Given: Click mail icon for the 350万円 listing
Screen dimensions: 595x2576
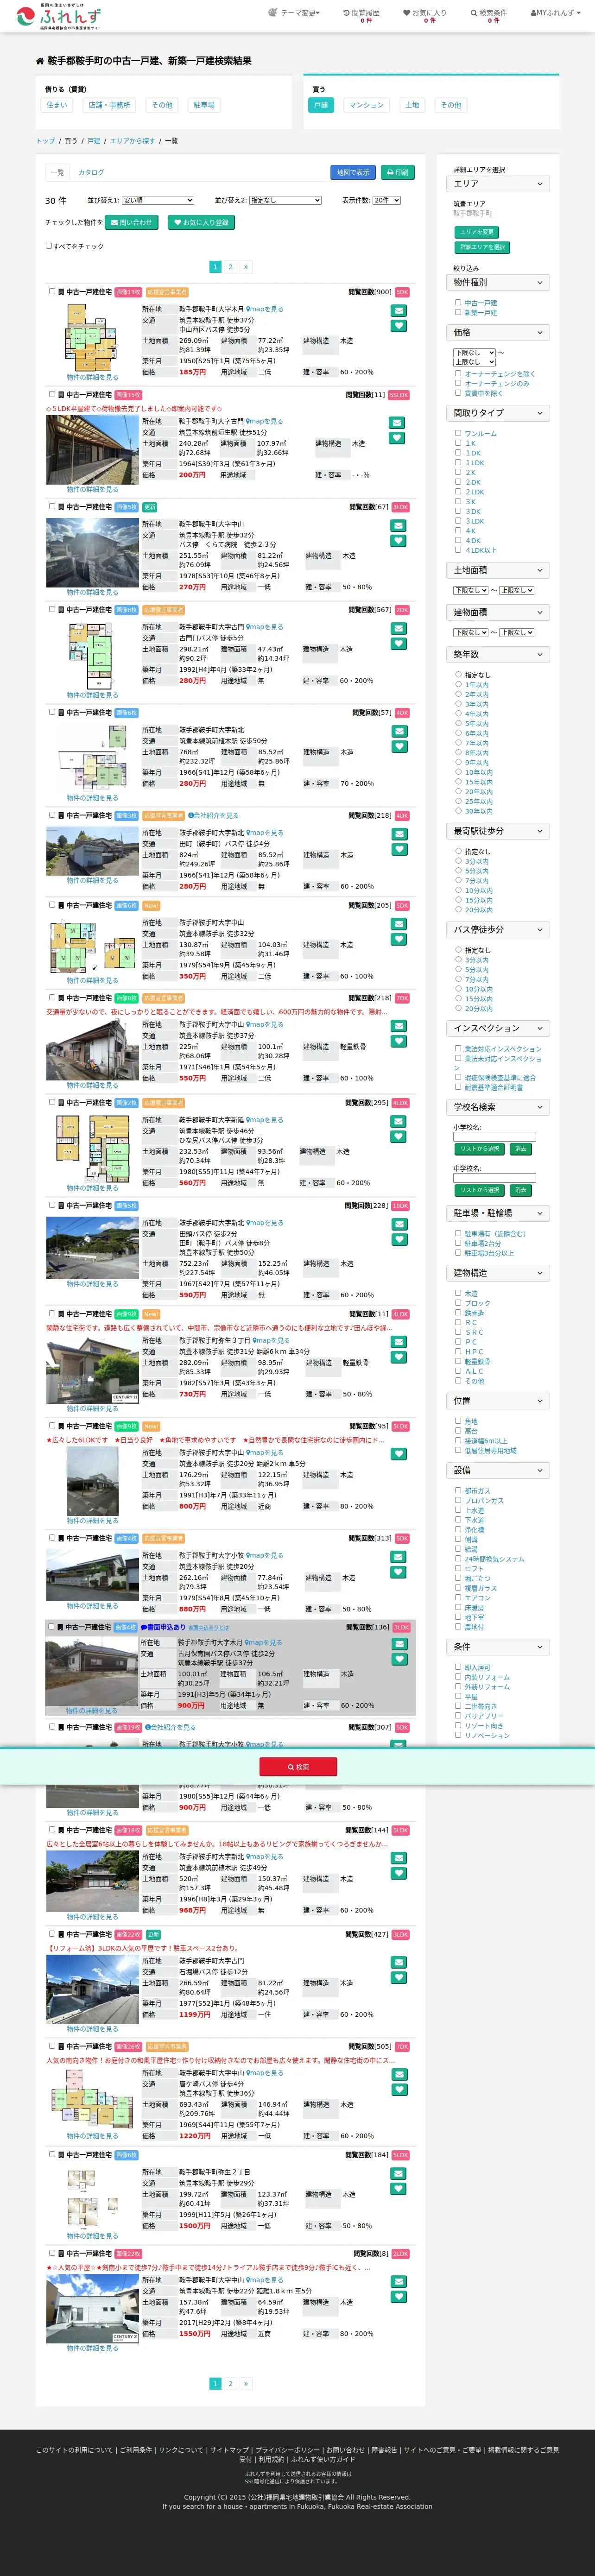Looking at the screenshot, I should [398, 924].
